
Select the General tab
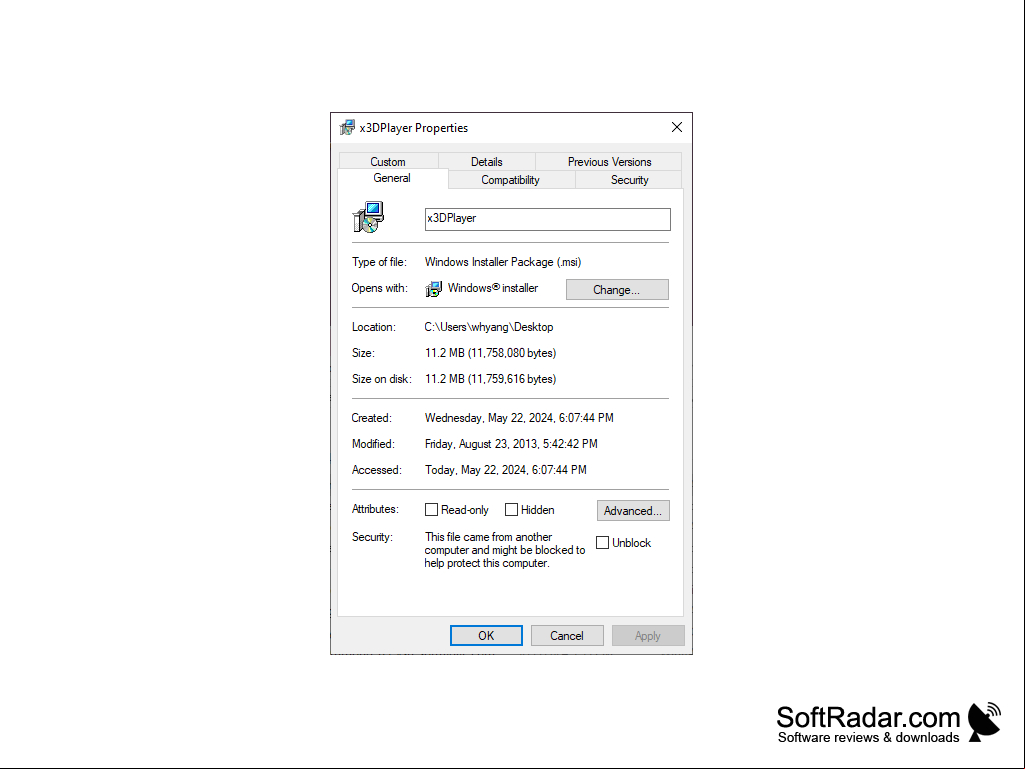392,178
